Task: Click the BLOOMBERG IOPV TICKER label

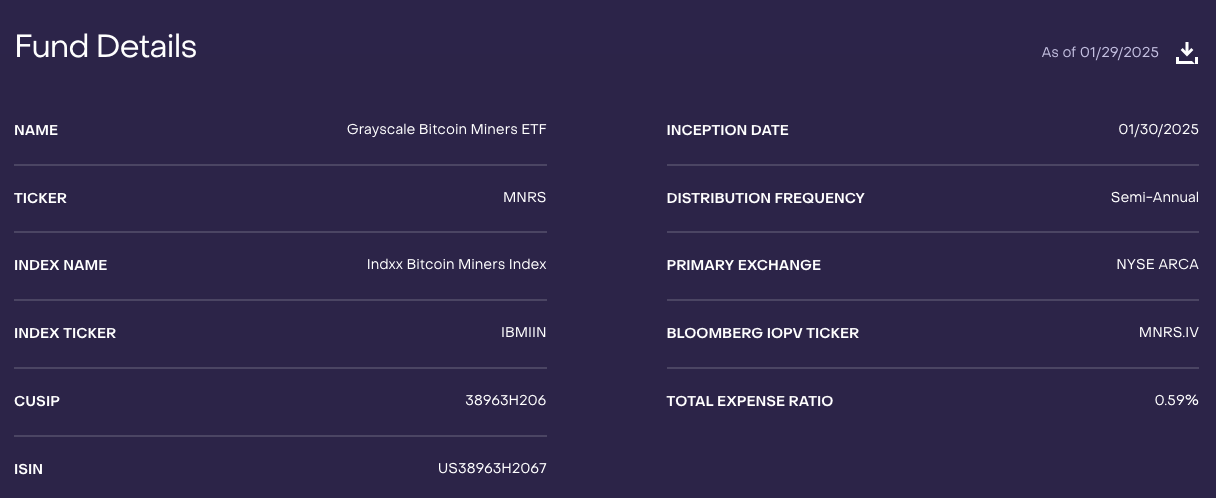Action: point(762,333)
